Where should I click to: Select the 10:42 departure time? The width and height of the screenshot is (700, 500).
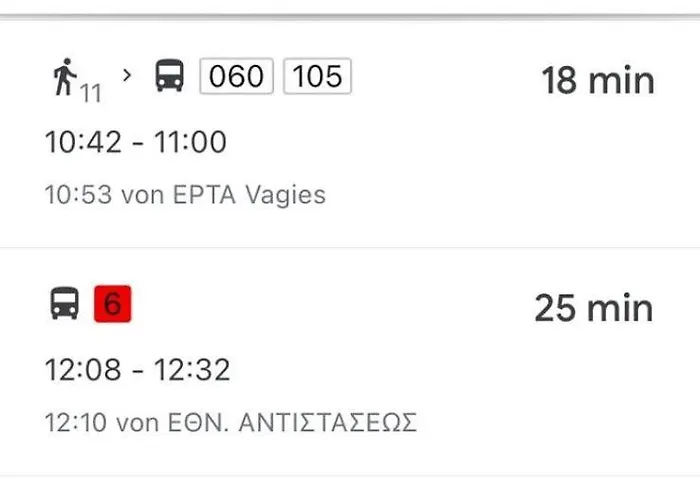84,143
